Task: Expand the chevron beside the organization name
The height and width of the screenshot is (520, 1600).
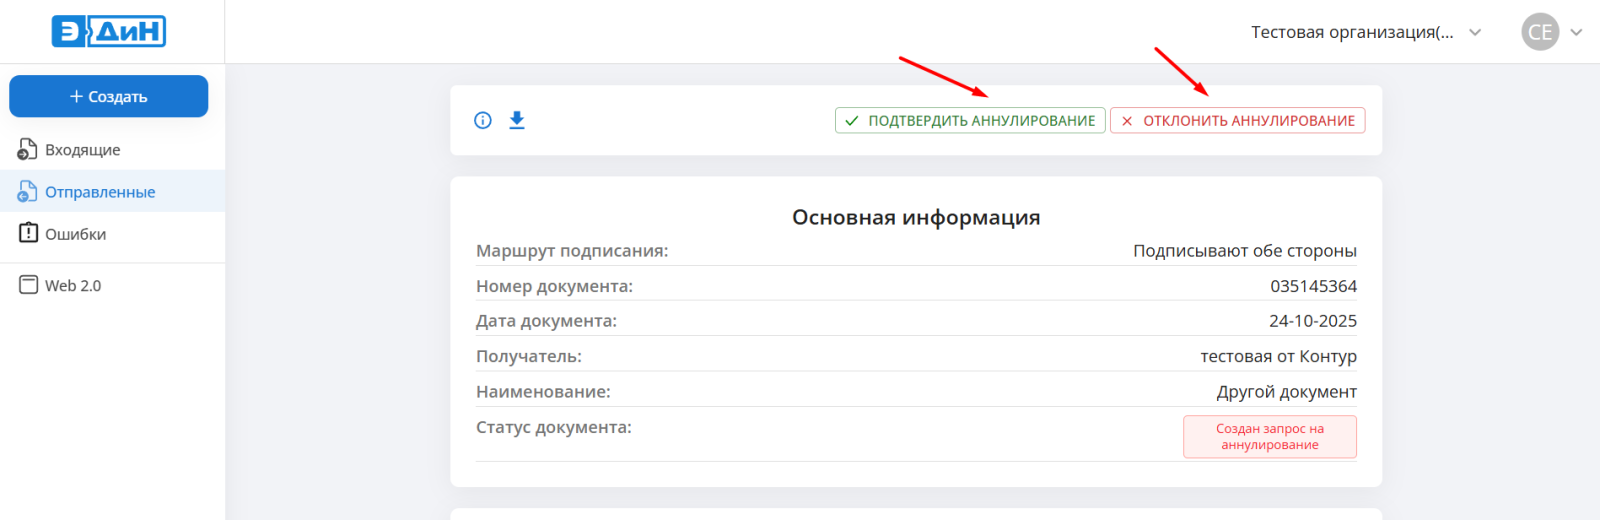Action: pyautogui.click(x=1475, y=32)
